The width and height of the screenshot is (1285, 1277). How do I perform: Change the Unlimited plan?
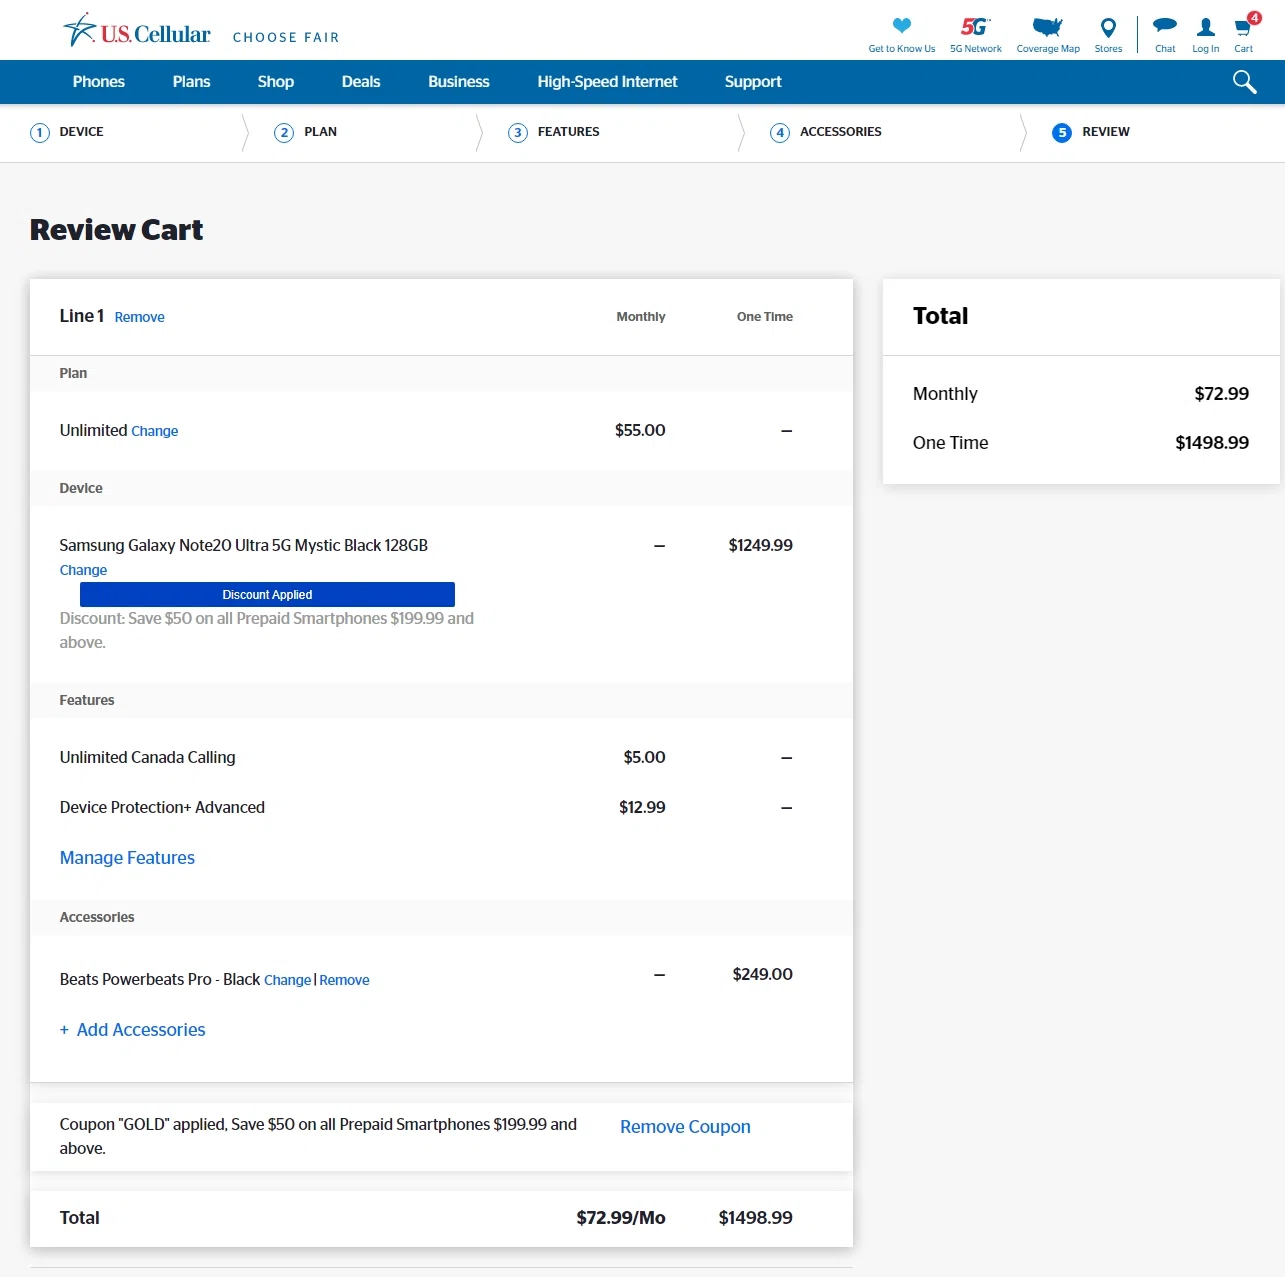[x=155, y=431]
